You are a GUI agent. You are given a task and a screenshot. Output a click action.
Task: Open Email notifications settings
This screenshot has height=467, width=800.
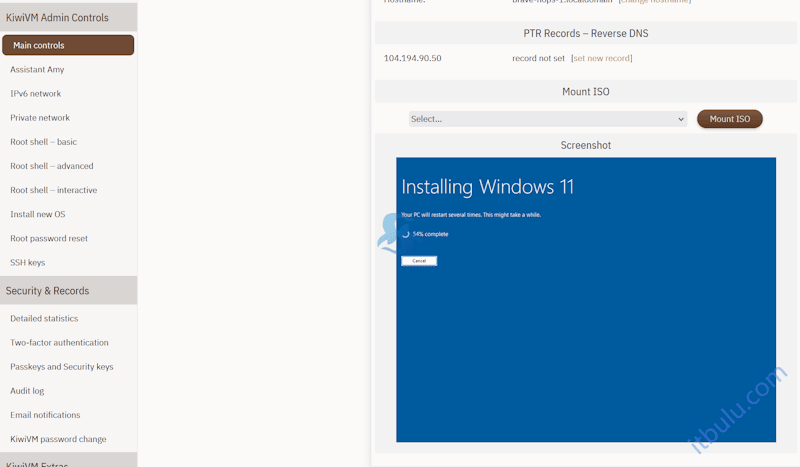45,415
